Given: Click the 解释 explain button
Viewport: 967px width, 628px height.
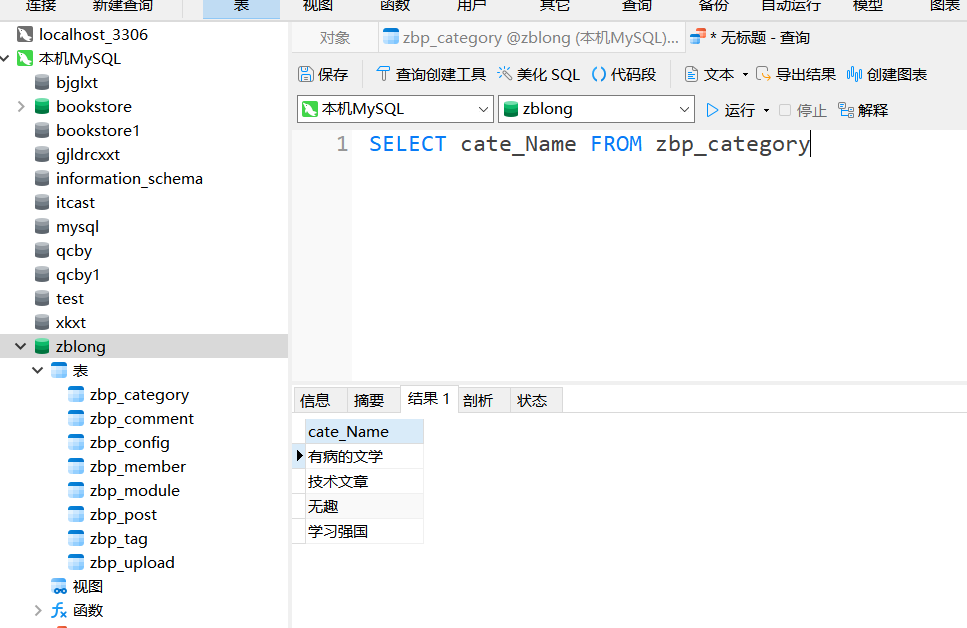Looking at the screenshot, I should 863,110.
